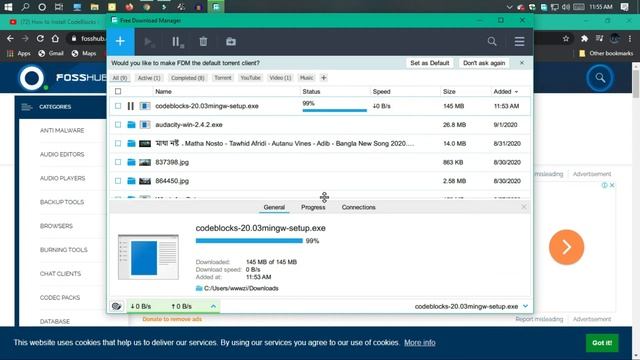Click Got it! cookie button
Viewport: 640px width, 360px height.
click(602, 343)
